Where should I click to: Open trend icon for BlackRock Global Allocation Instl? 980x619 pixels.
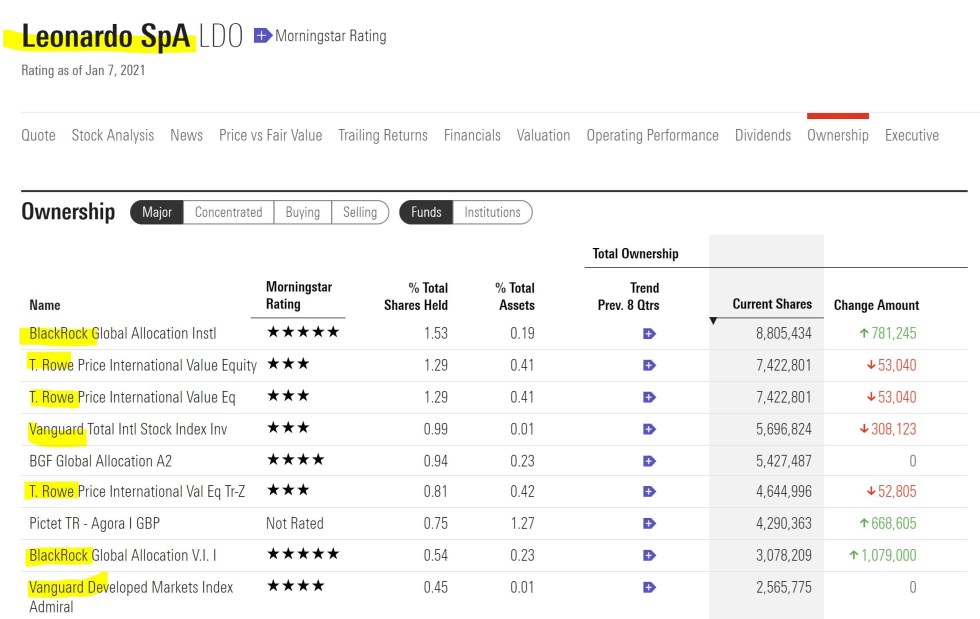tap(649, 334)
